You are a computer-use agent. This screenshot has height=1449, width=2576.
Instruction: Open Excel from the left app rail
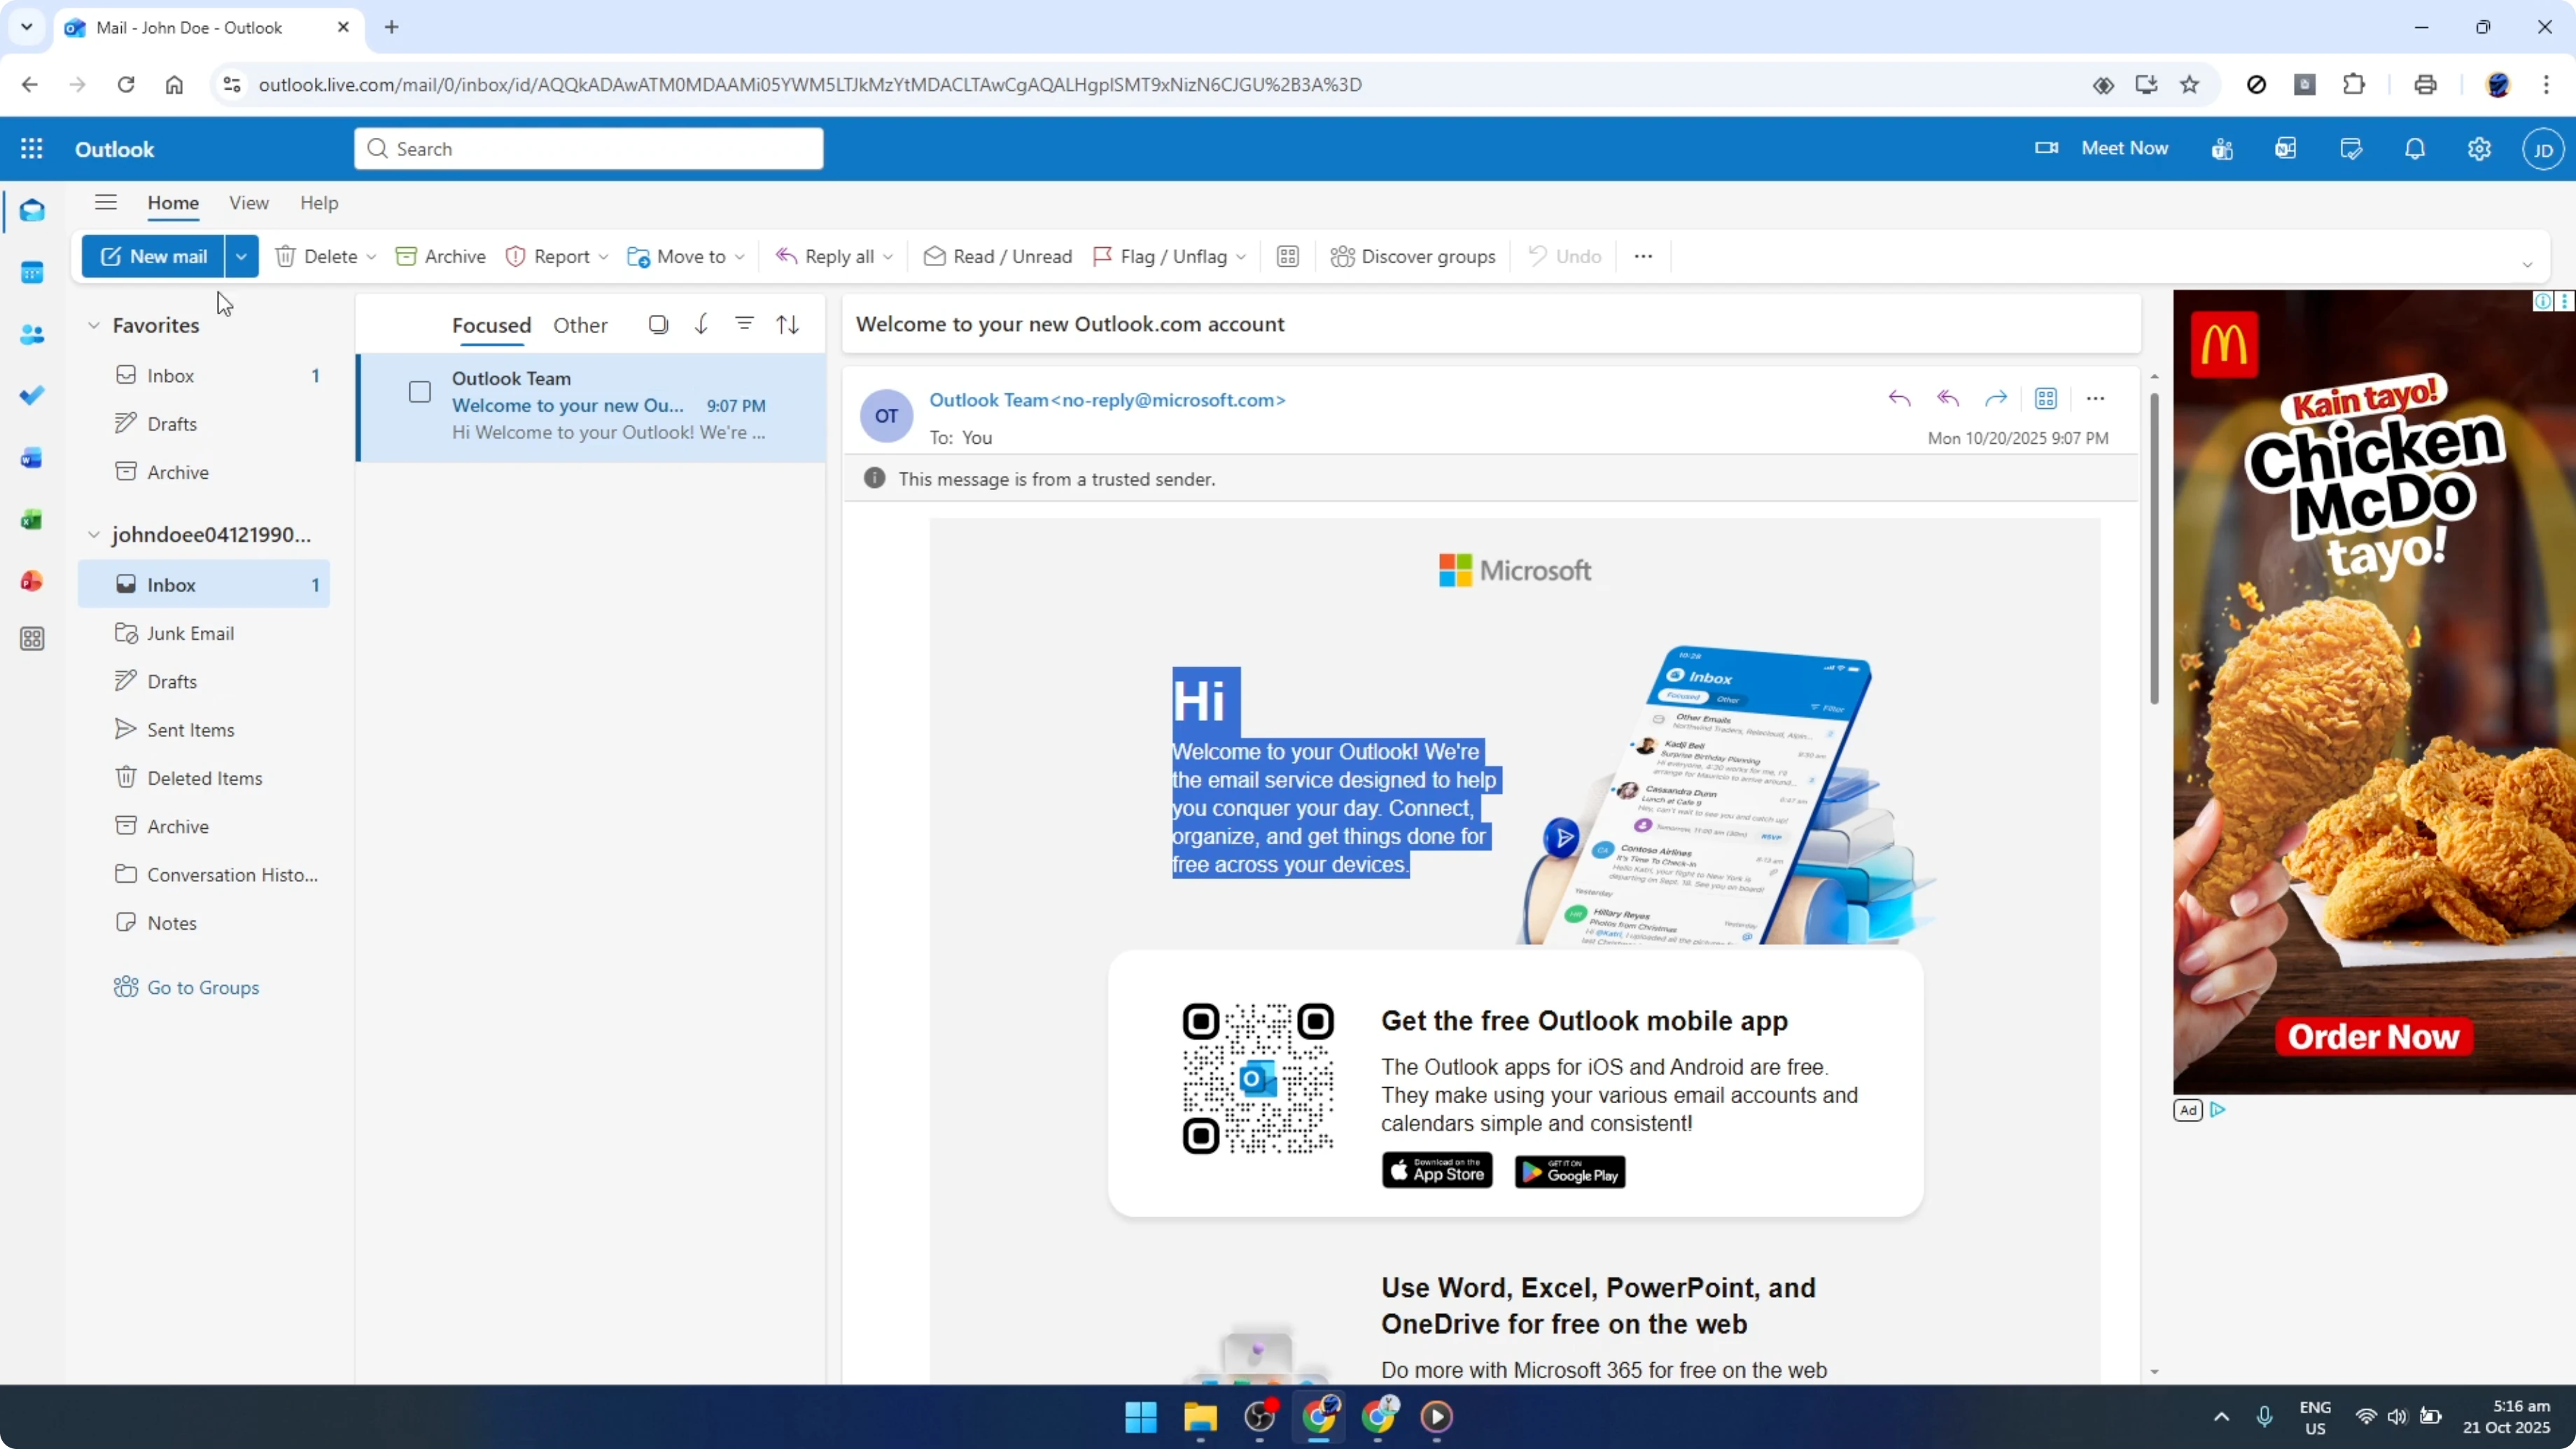32,519
